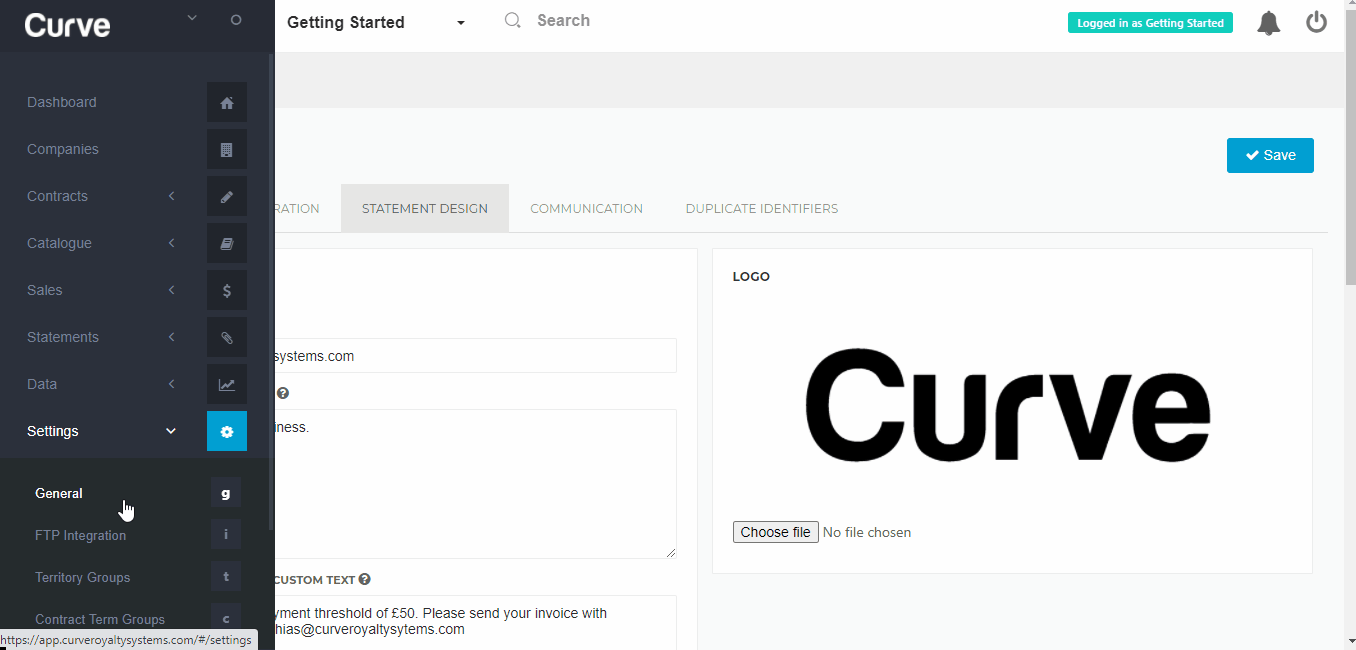Click the FTP Integration 'i' icon

pyautogui.click(x=226, y=535)
